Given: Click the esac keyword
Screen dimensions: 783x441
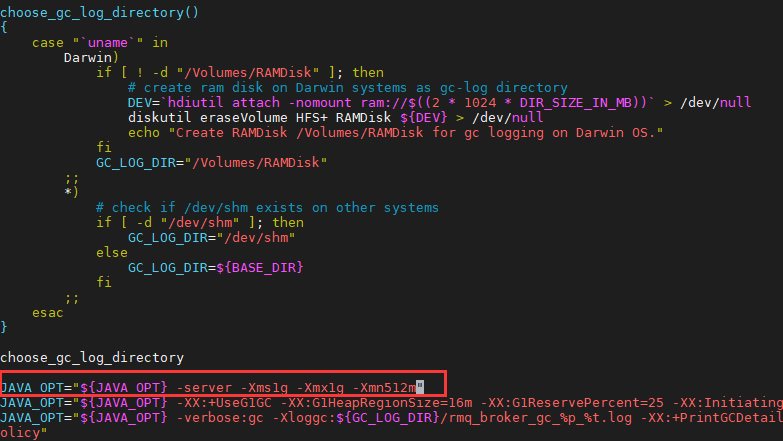Looking at the screenshot, I should [x=48, y=312].
